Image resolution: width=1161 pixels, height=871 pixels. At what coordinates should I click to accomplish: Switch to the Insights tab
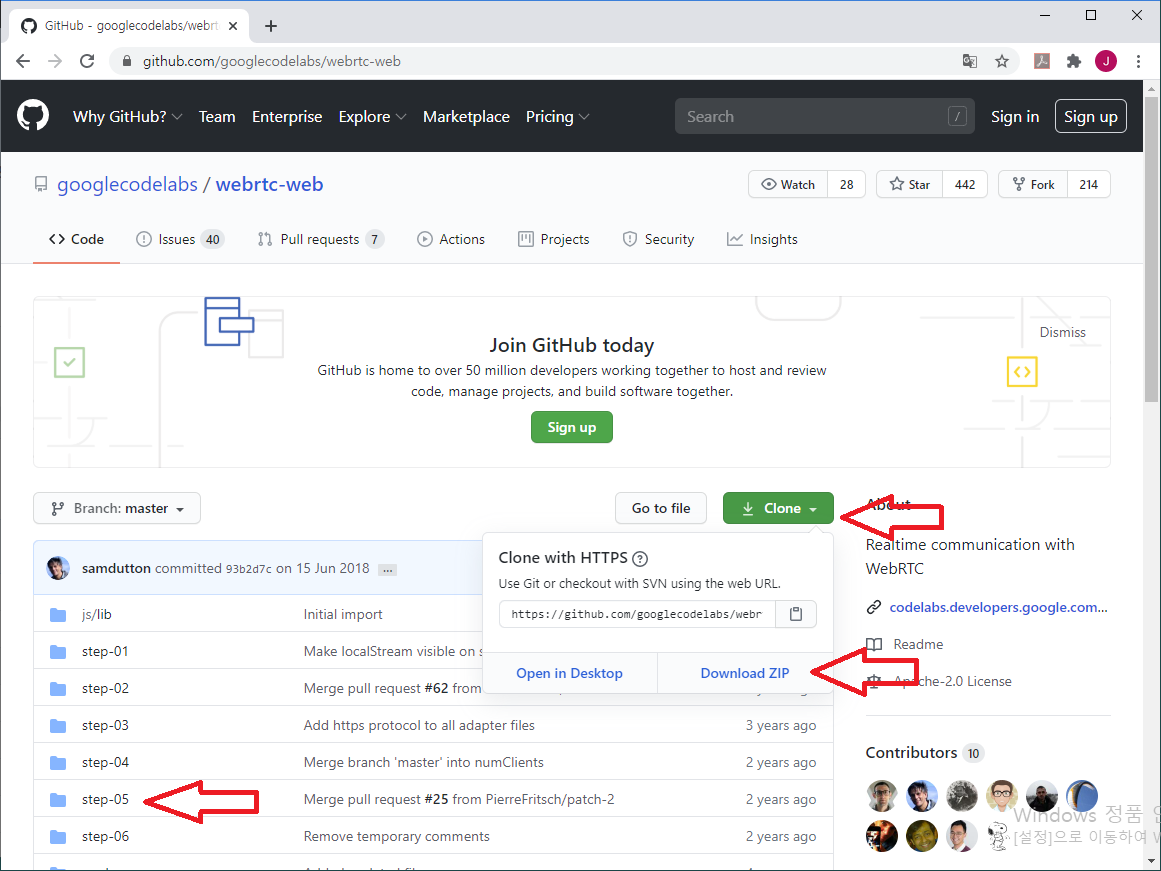(x=763, y=239)
